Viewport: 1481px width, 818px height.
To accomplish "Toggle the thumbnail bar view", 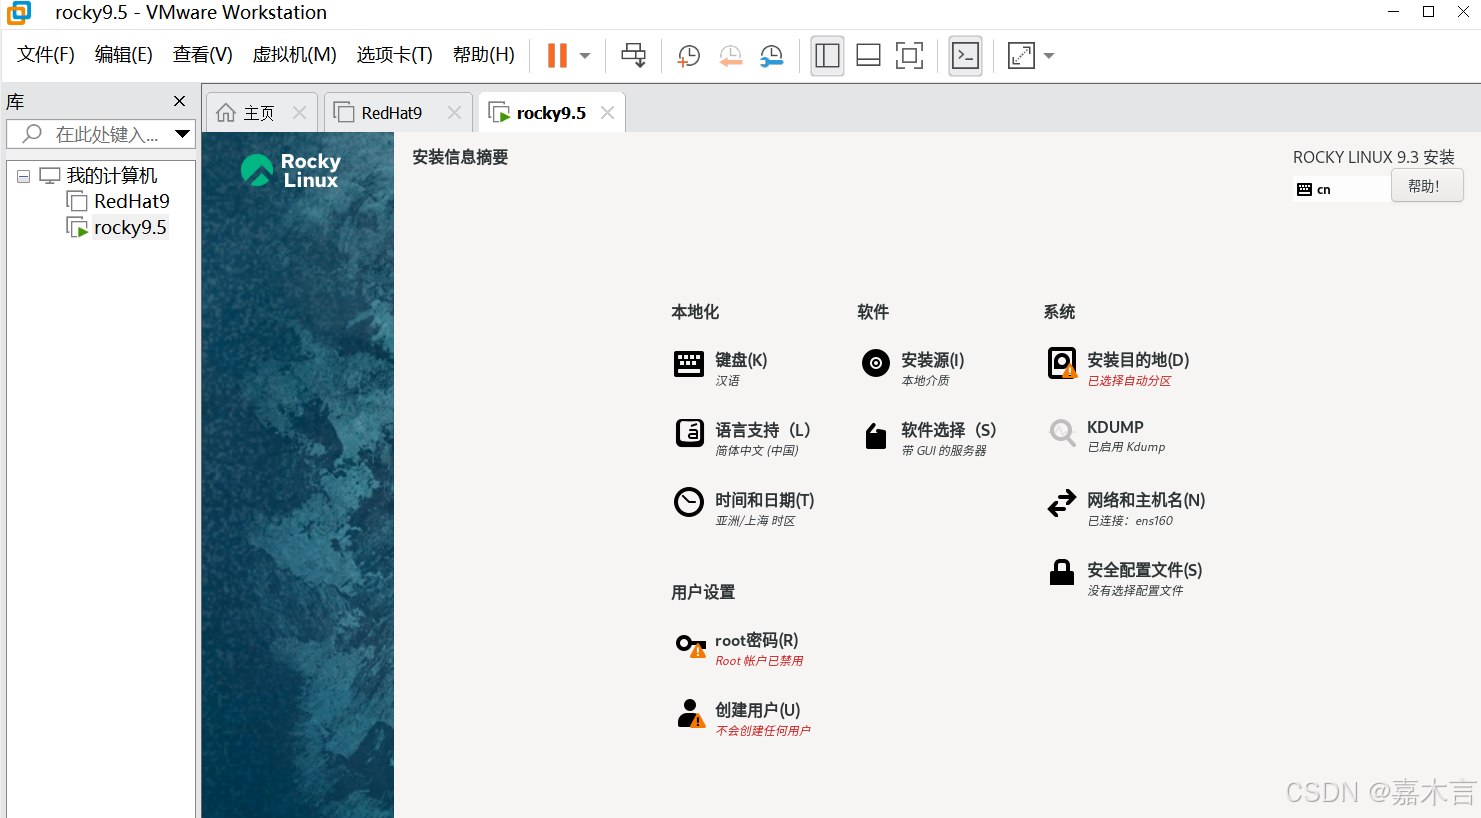I will (x=869, y=55).
